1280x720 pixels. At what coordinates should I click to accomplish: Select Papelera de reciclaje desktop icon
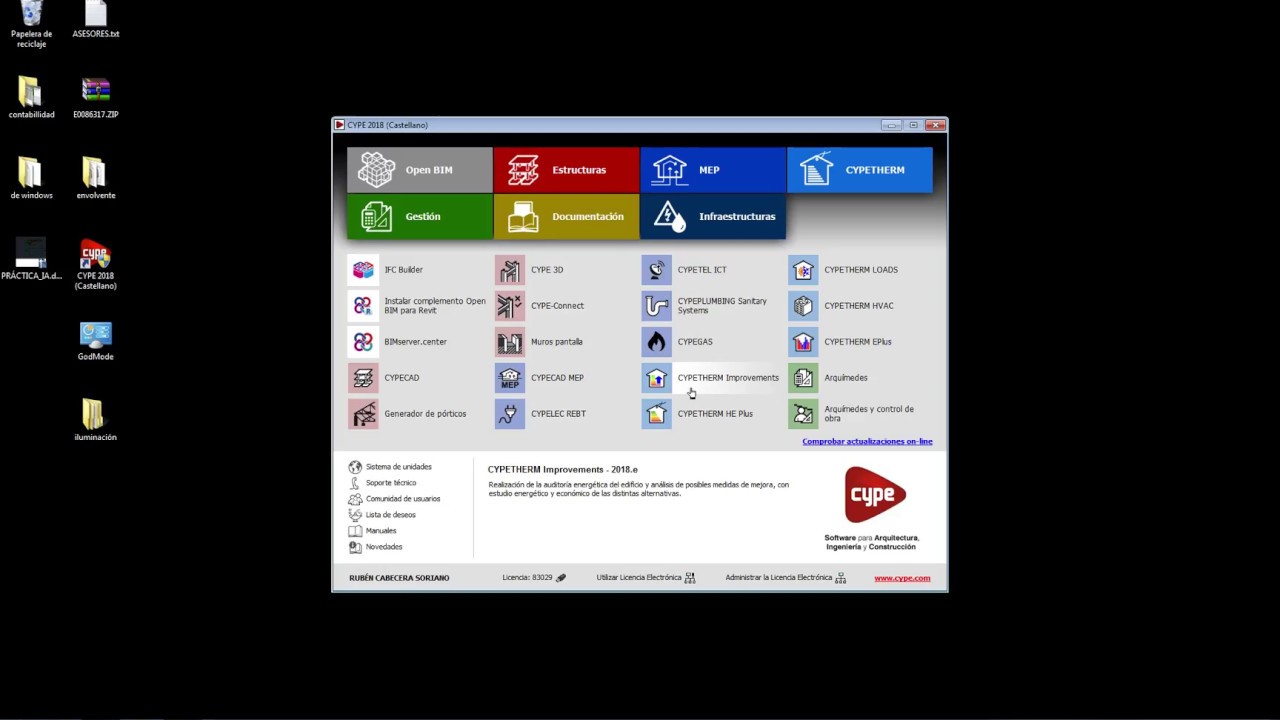(x=31, y=25)
